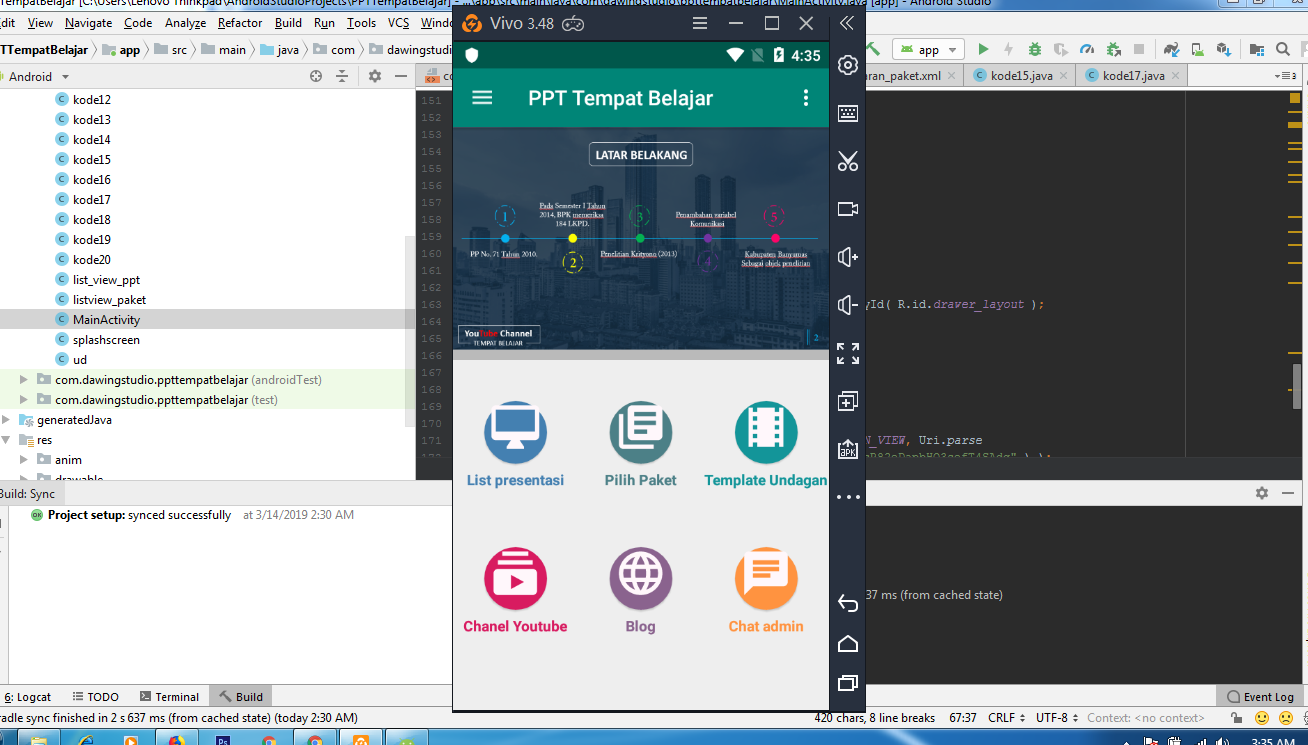Open the Chanel Youtube shortcut

[x=515, y=578]
